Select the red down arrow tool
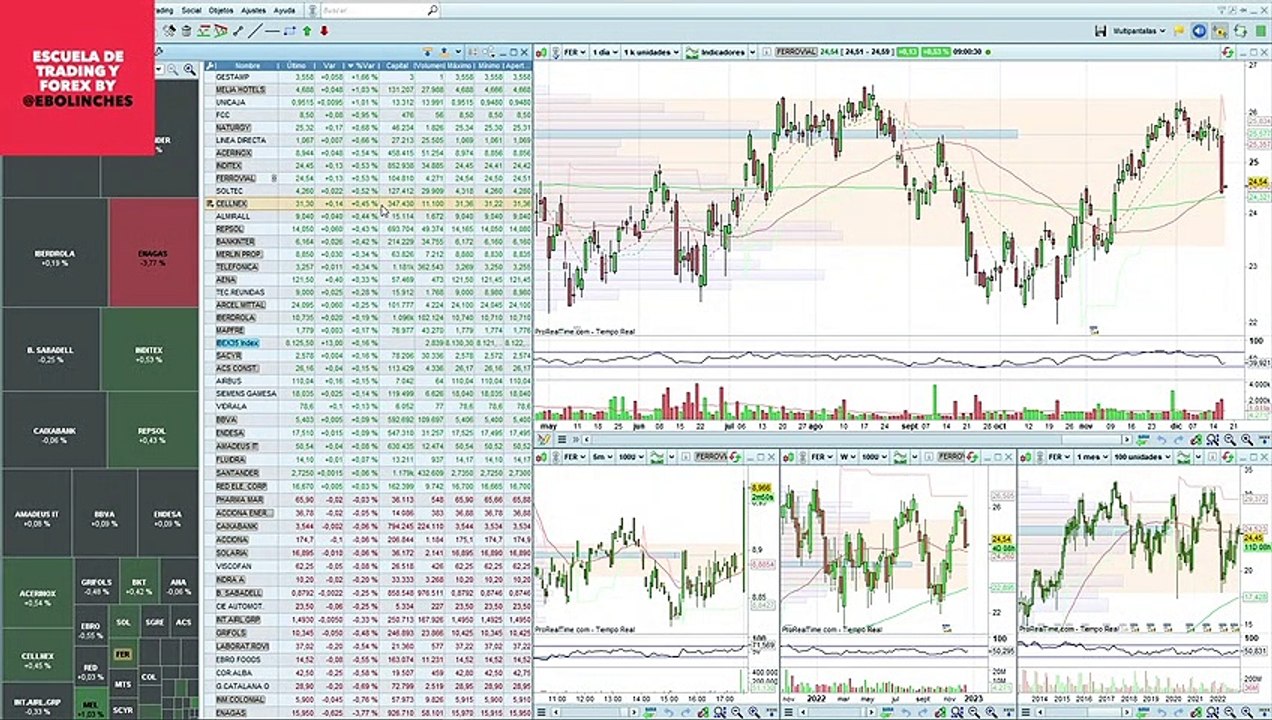The image size is (1272, 720). tap(324, 31)
